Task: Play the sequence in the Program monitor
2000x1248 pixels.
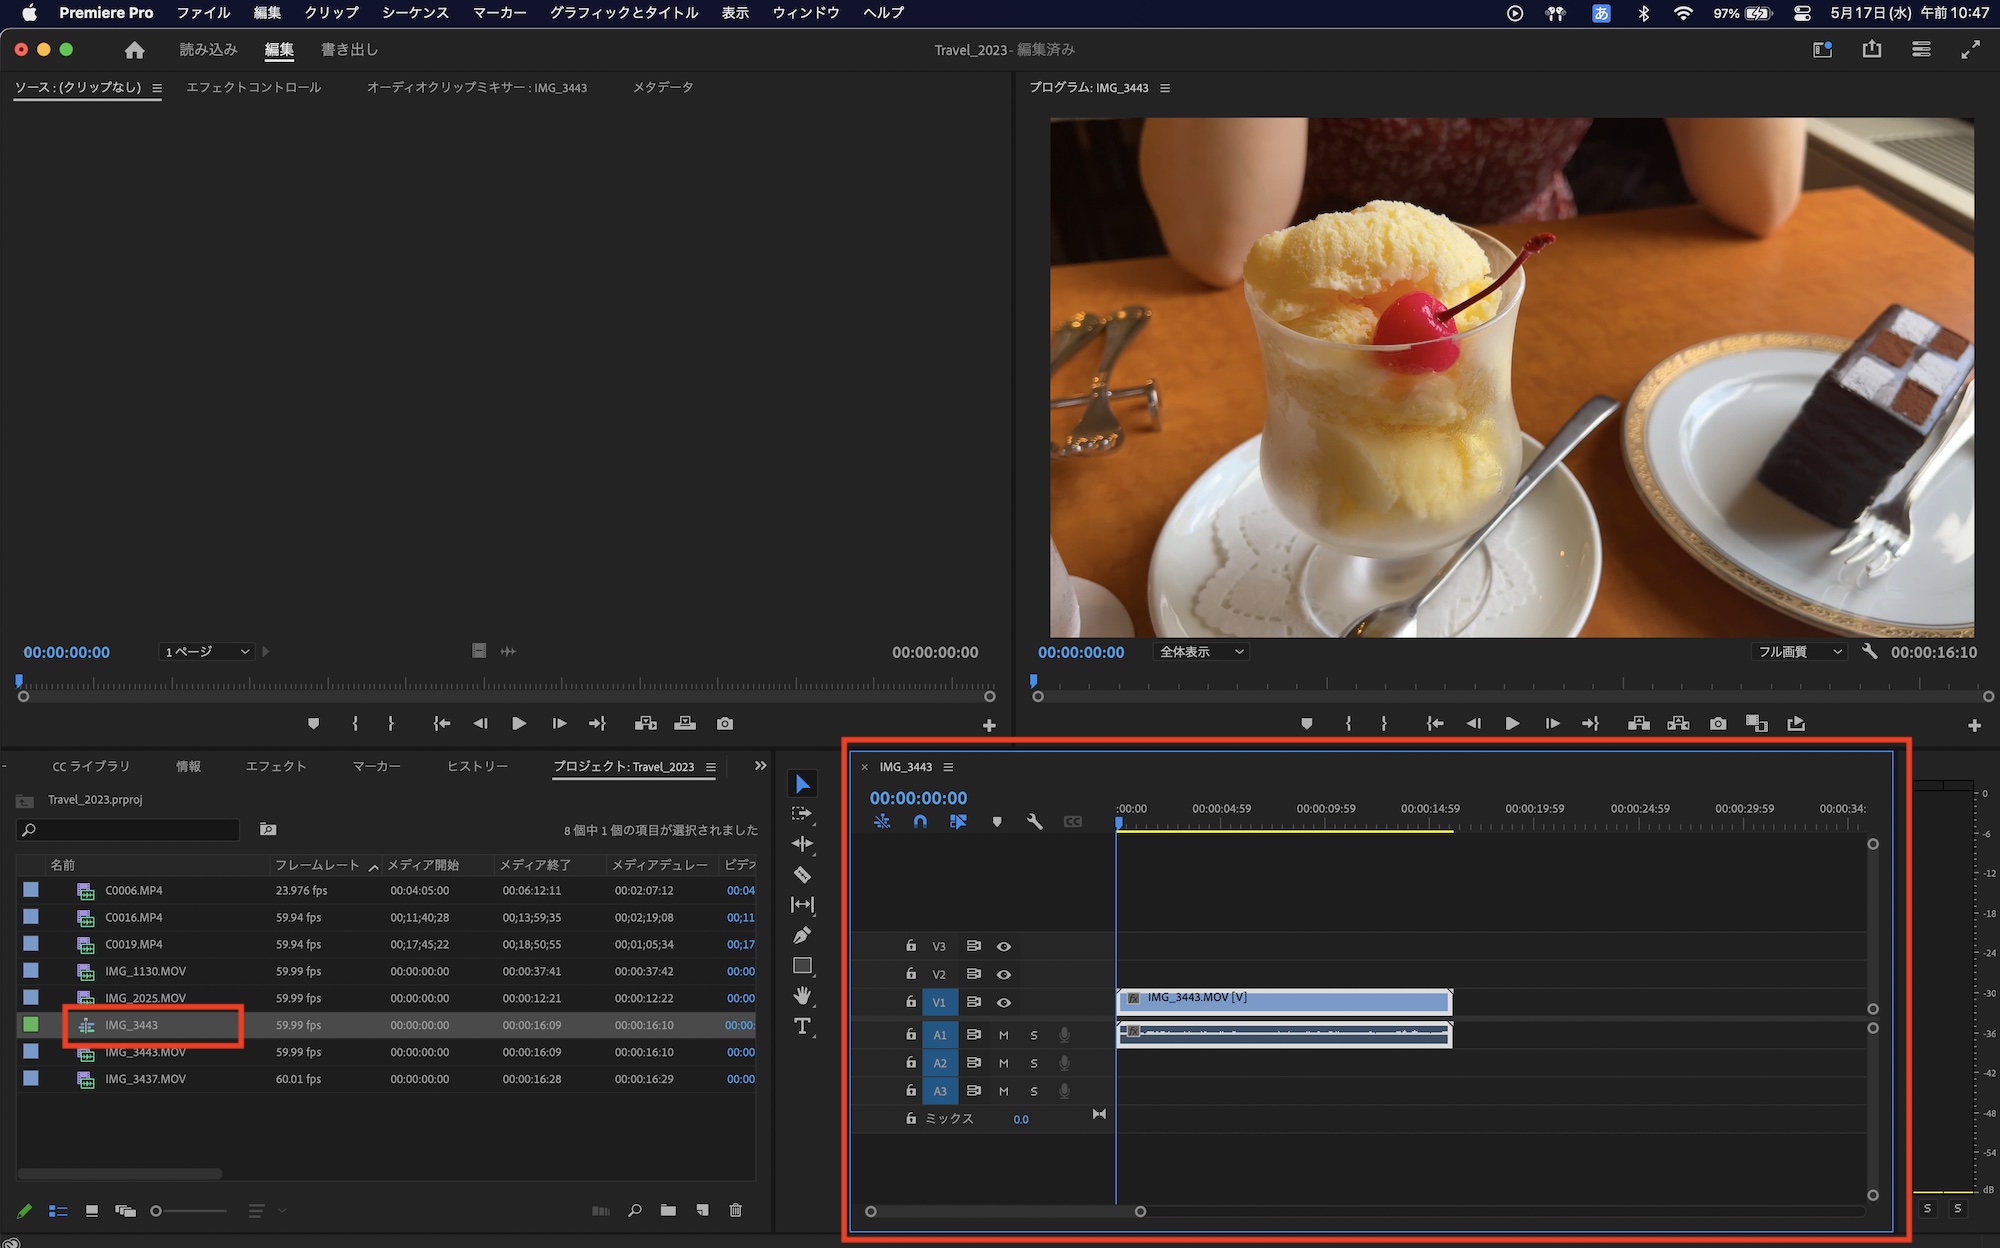Action: coord(1512,723)
